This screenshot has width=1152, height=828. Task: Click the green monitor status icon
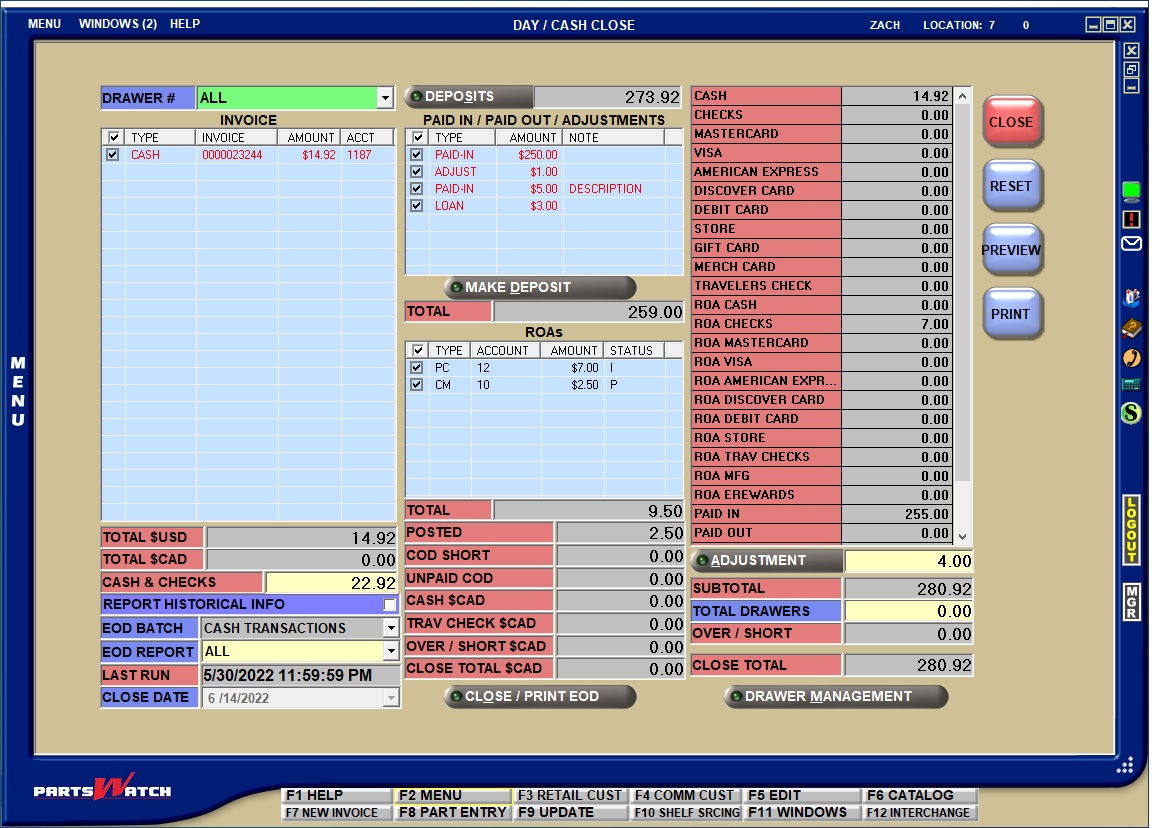[x=1131, y=190]
